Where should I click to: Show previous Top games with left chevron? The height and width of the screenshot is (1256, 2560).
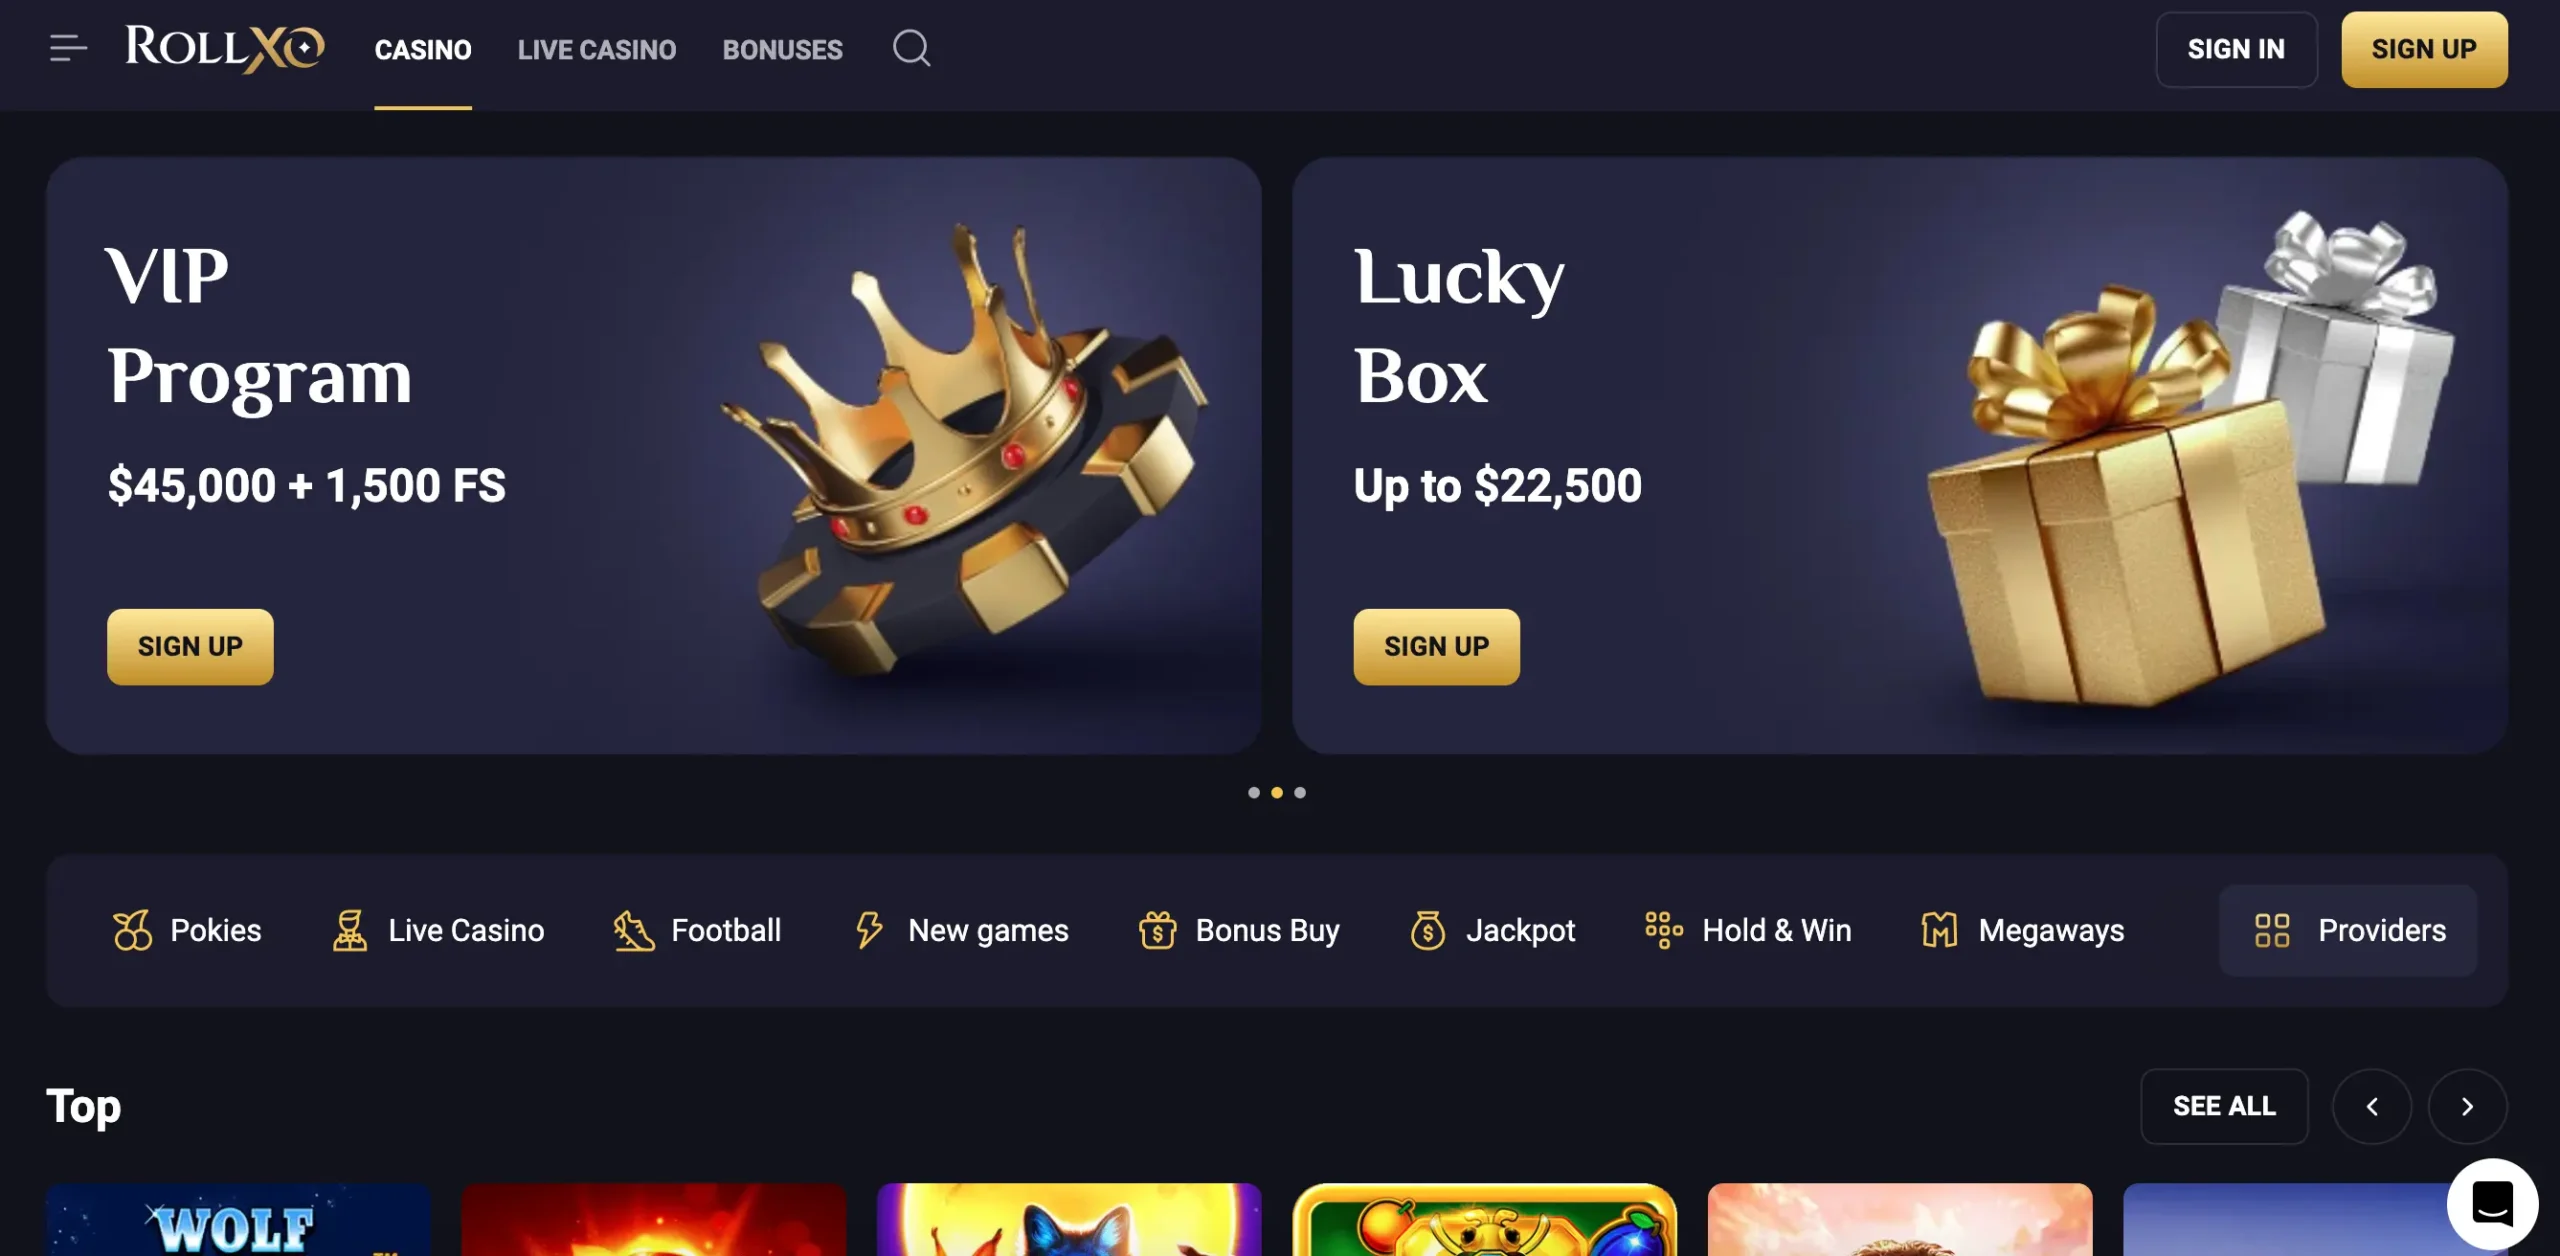(x=2371, y=1106)
